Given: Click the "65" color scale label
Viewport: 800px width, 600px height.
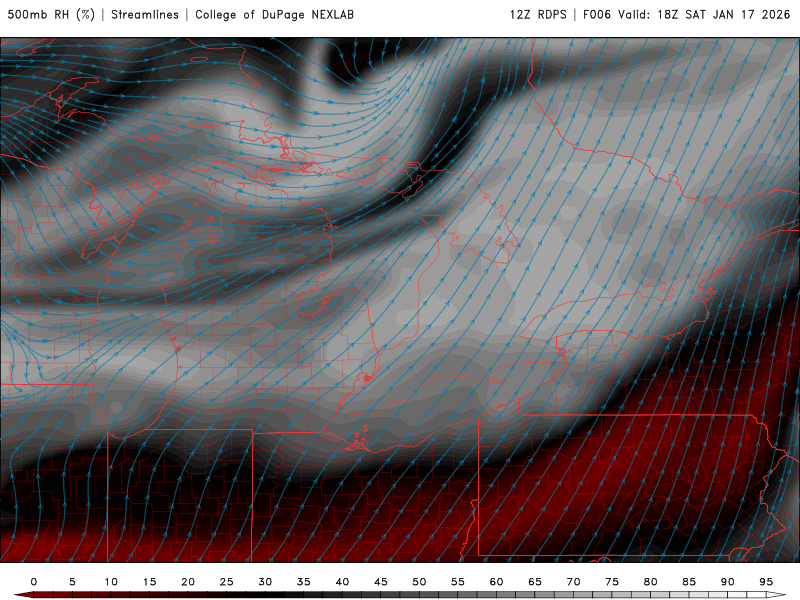Looking at the screenshot, I should click(535, 582).
